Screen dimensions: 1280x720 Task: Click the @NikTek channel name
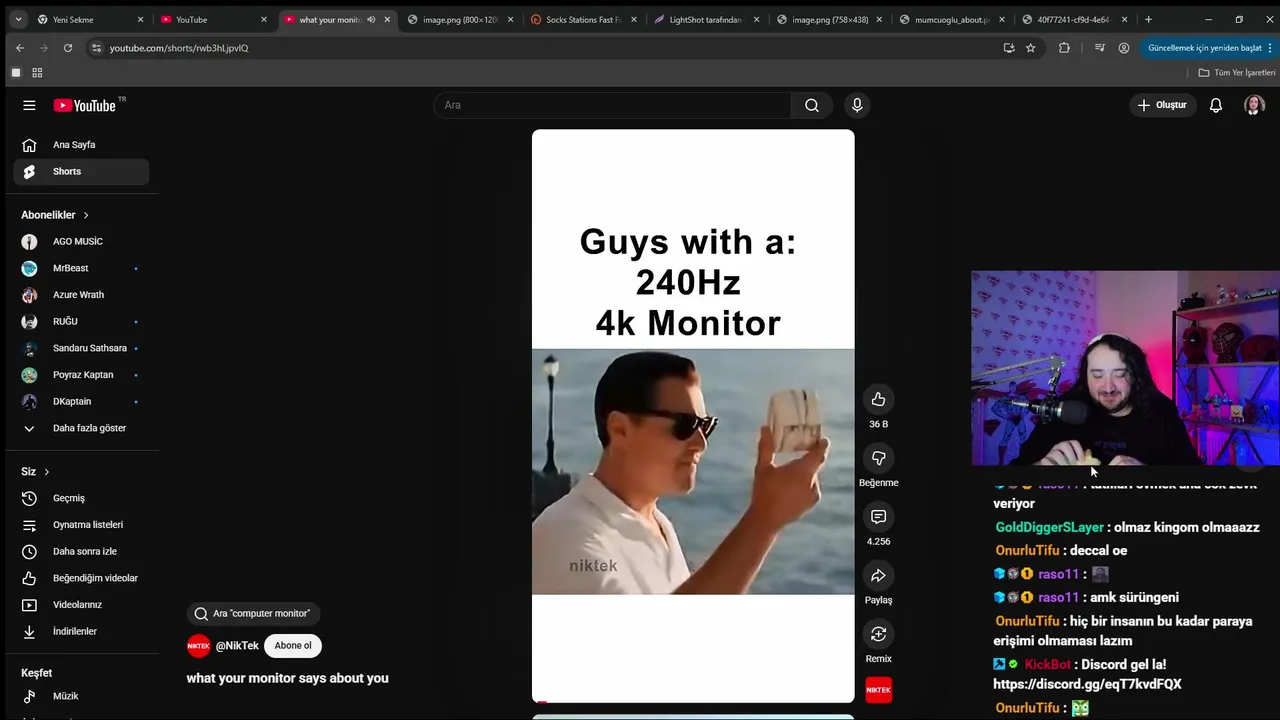click(237, 646)
